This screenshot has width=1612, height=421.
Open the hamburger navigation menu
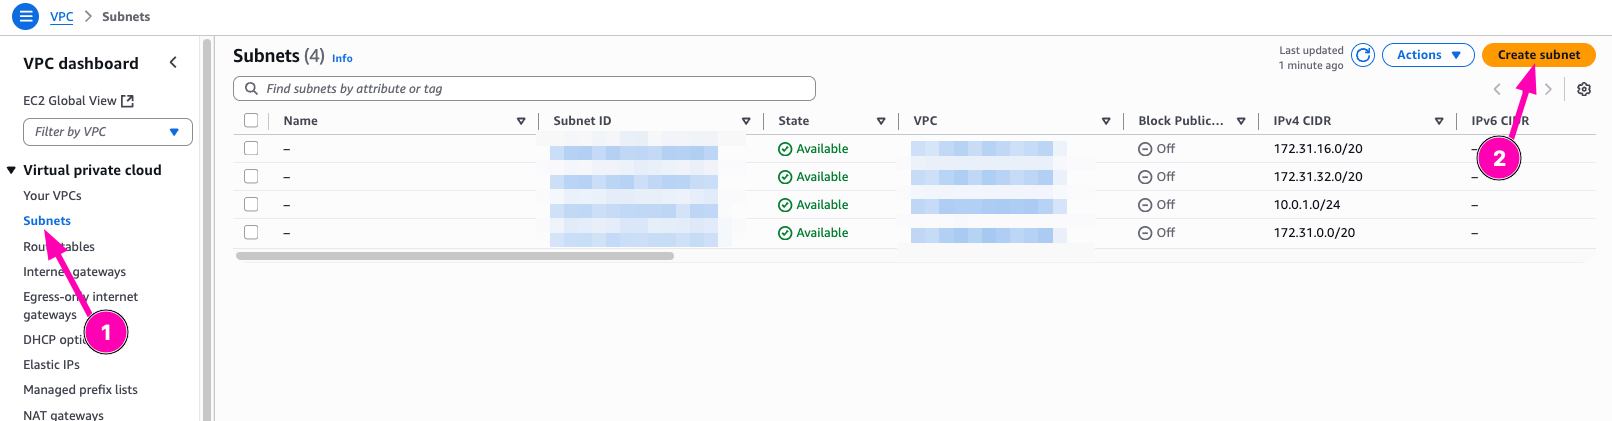(x=25, y=16)
